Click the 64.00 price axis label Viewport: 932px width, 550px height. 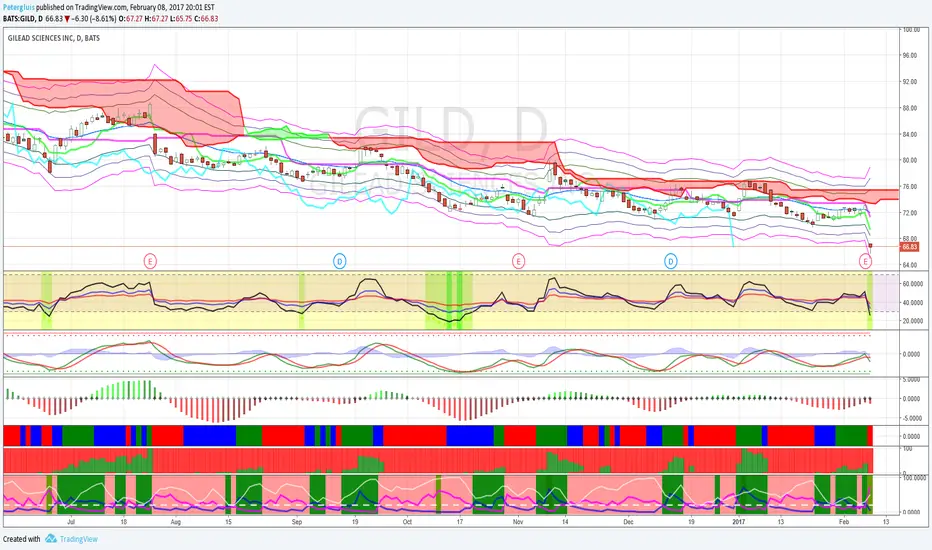point(909,265)
